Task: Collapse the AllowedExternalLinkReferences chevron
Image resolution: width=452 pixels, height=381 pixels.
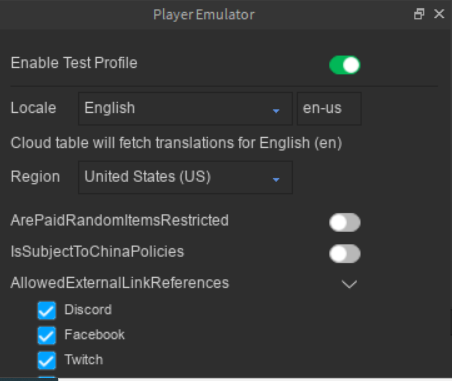Action: pyautogui.click(x=349, y=284)
